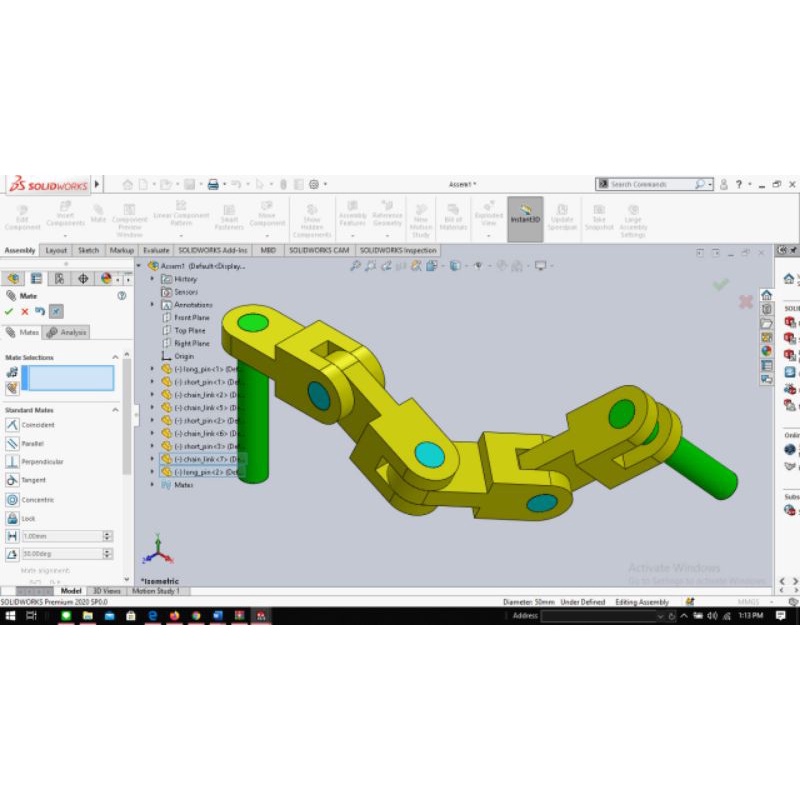The height and width of the screenshot is (800, 800).
Task: Click Zoom to Fit in the view toolbar
Action: click(356, 265)
